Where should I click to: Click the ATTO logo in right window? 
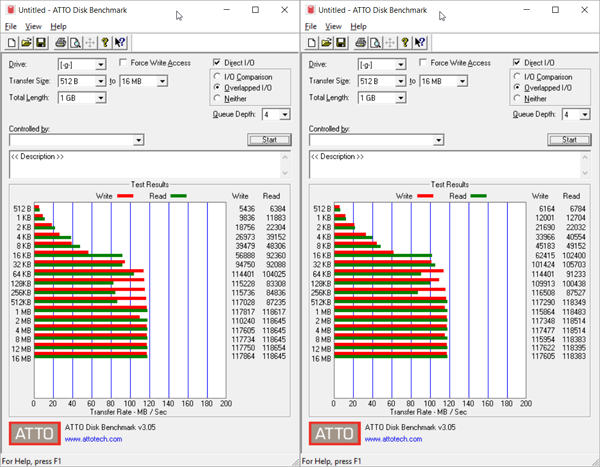pos(335,433)
